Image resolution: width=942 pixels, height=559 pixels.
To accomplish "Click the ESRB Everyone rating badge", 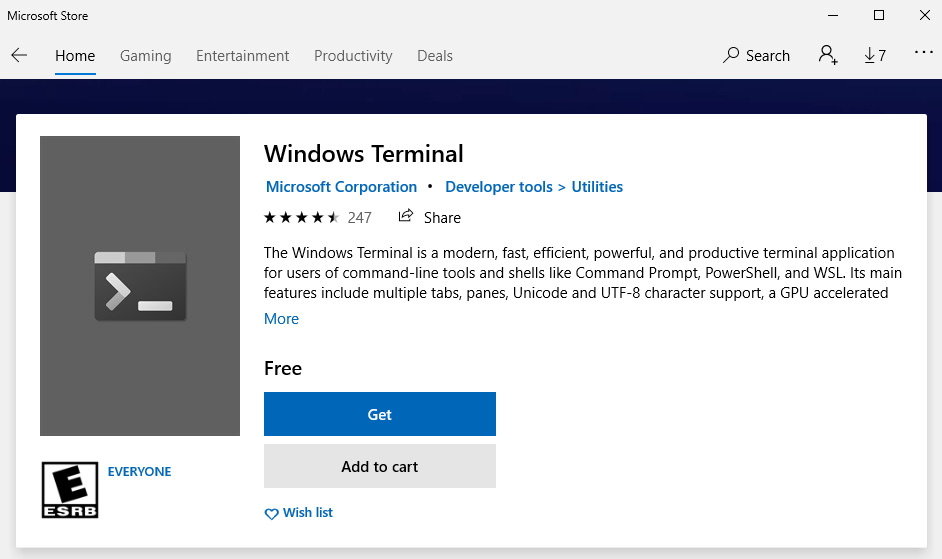I will pyautogui.click(x=70, y=490).
